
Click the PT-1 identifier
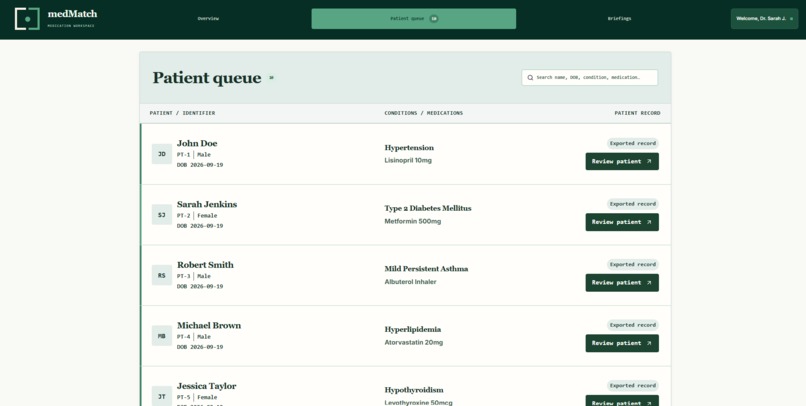pyautogui.click(x=184, y=155)
